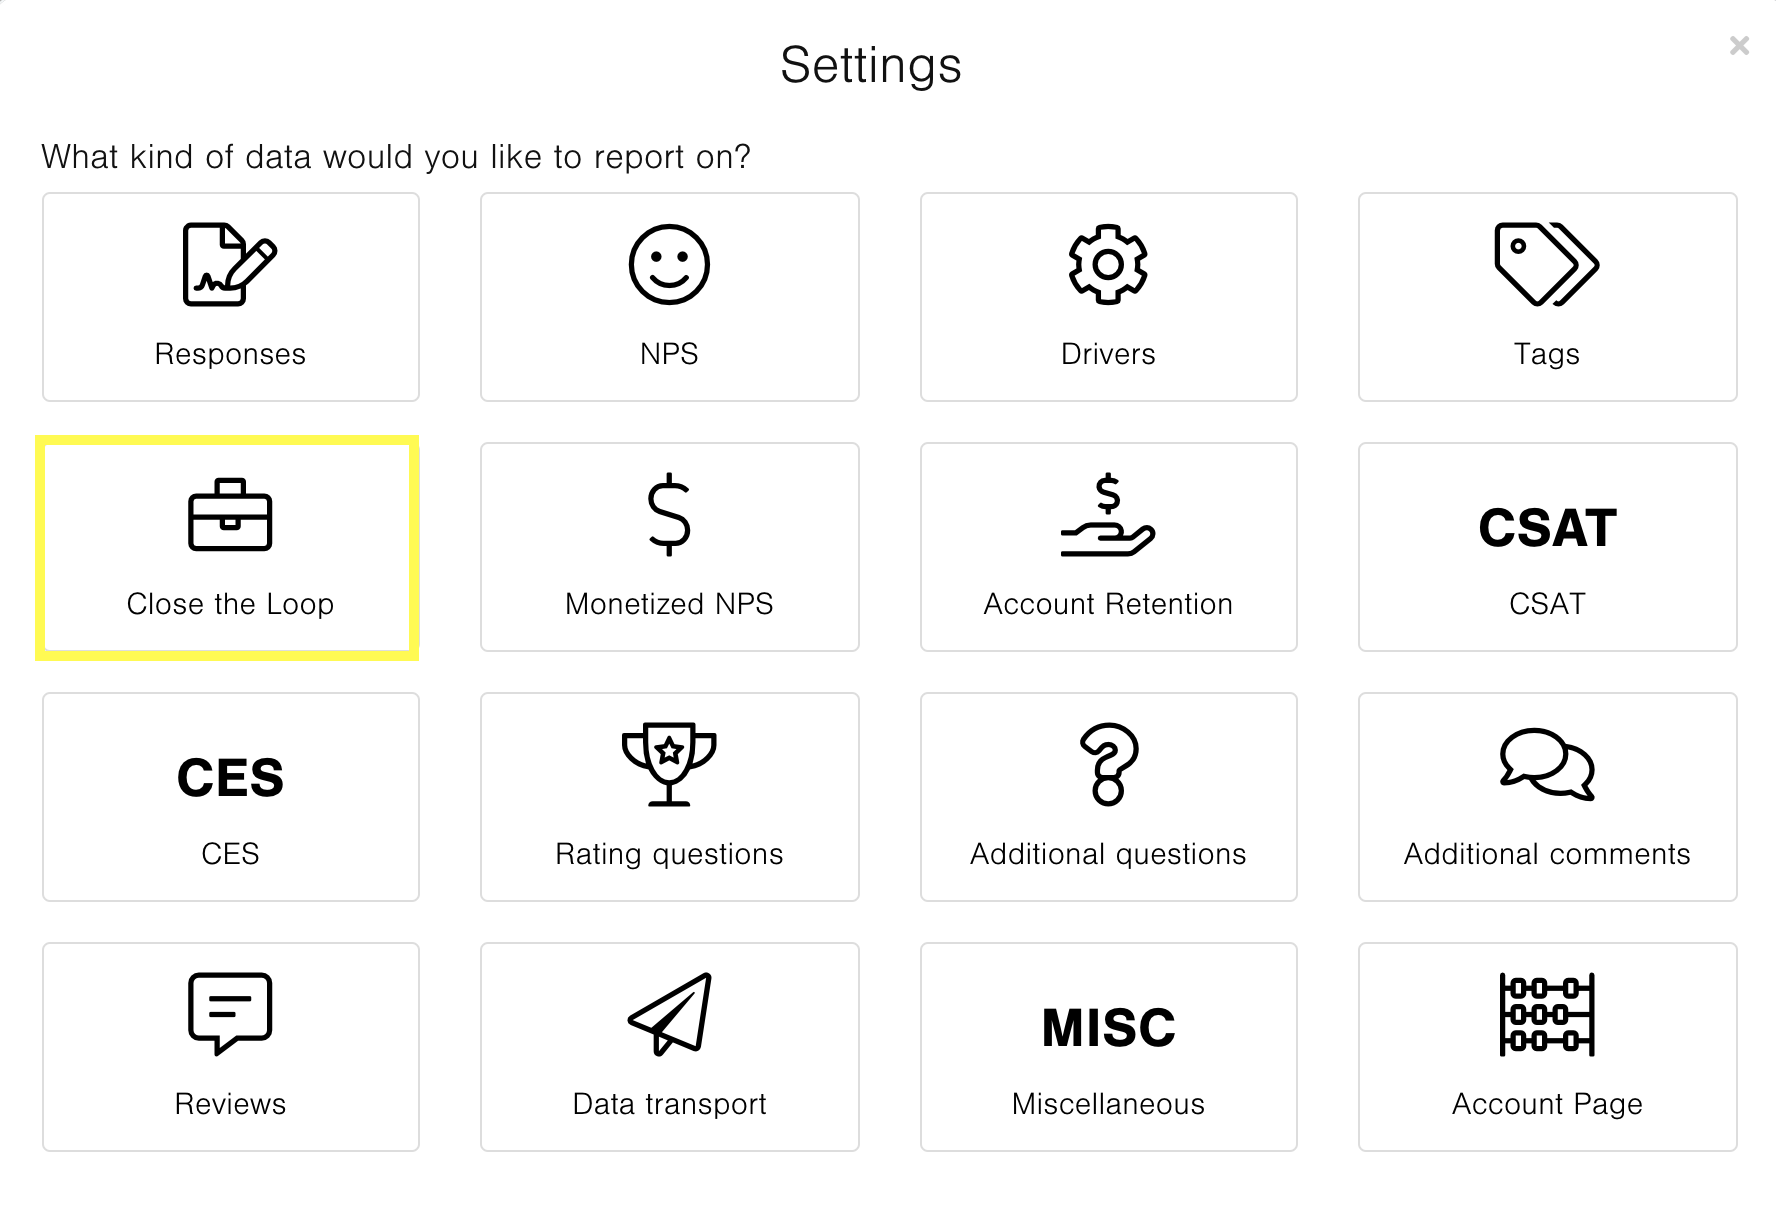Click the NPS smiley face icon
This screenshot has height=1218, width=1776.
pos(668,265)
